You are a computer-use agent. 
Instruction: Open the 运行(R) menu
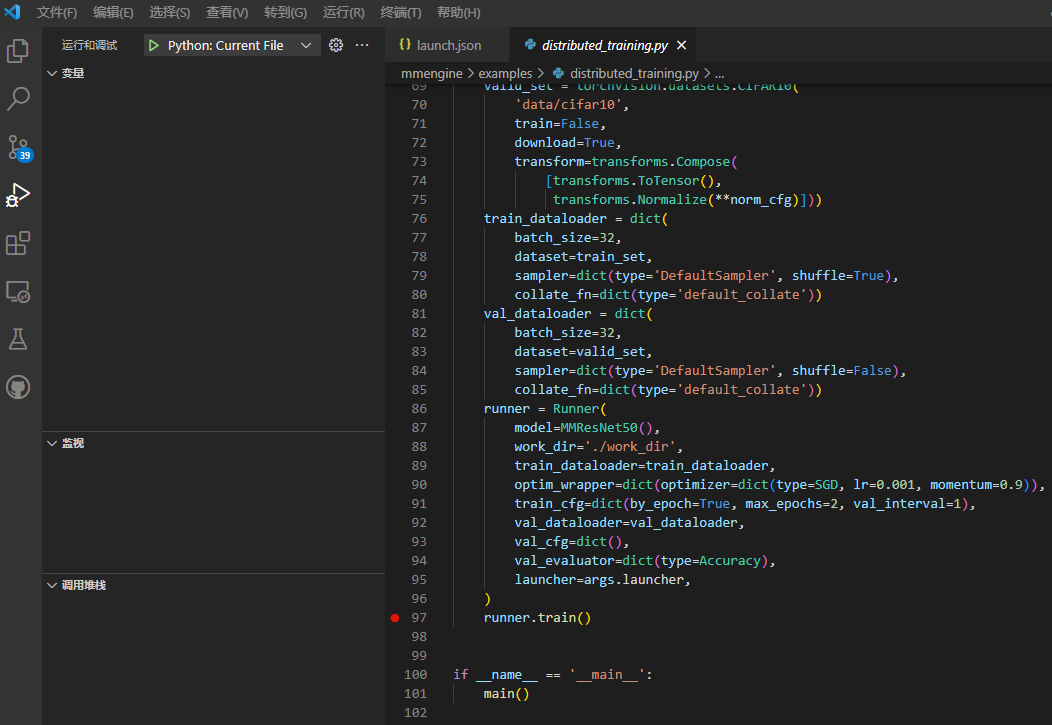(344, 13)
